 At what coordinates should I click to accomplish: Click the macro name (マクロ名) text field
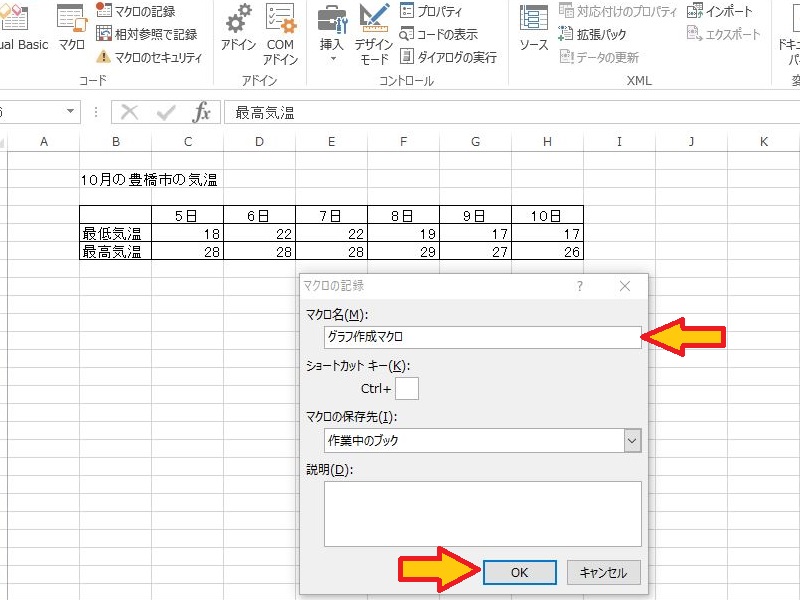[x=482, y=337]
